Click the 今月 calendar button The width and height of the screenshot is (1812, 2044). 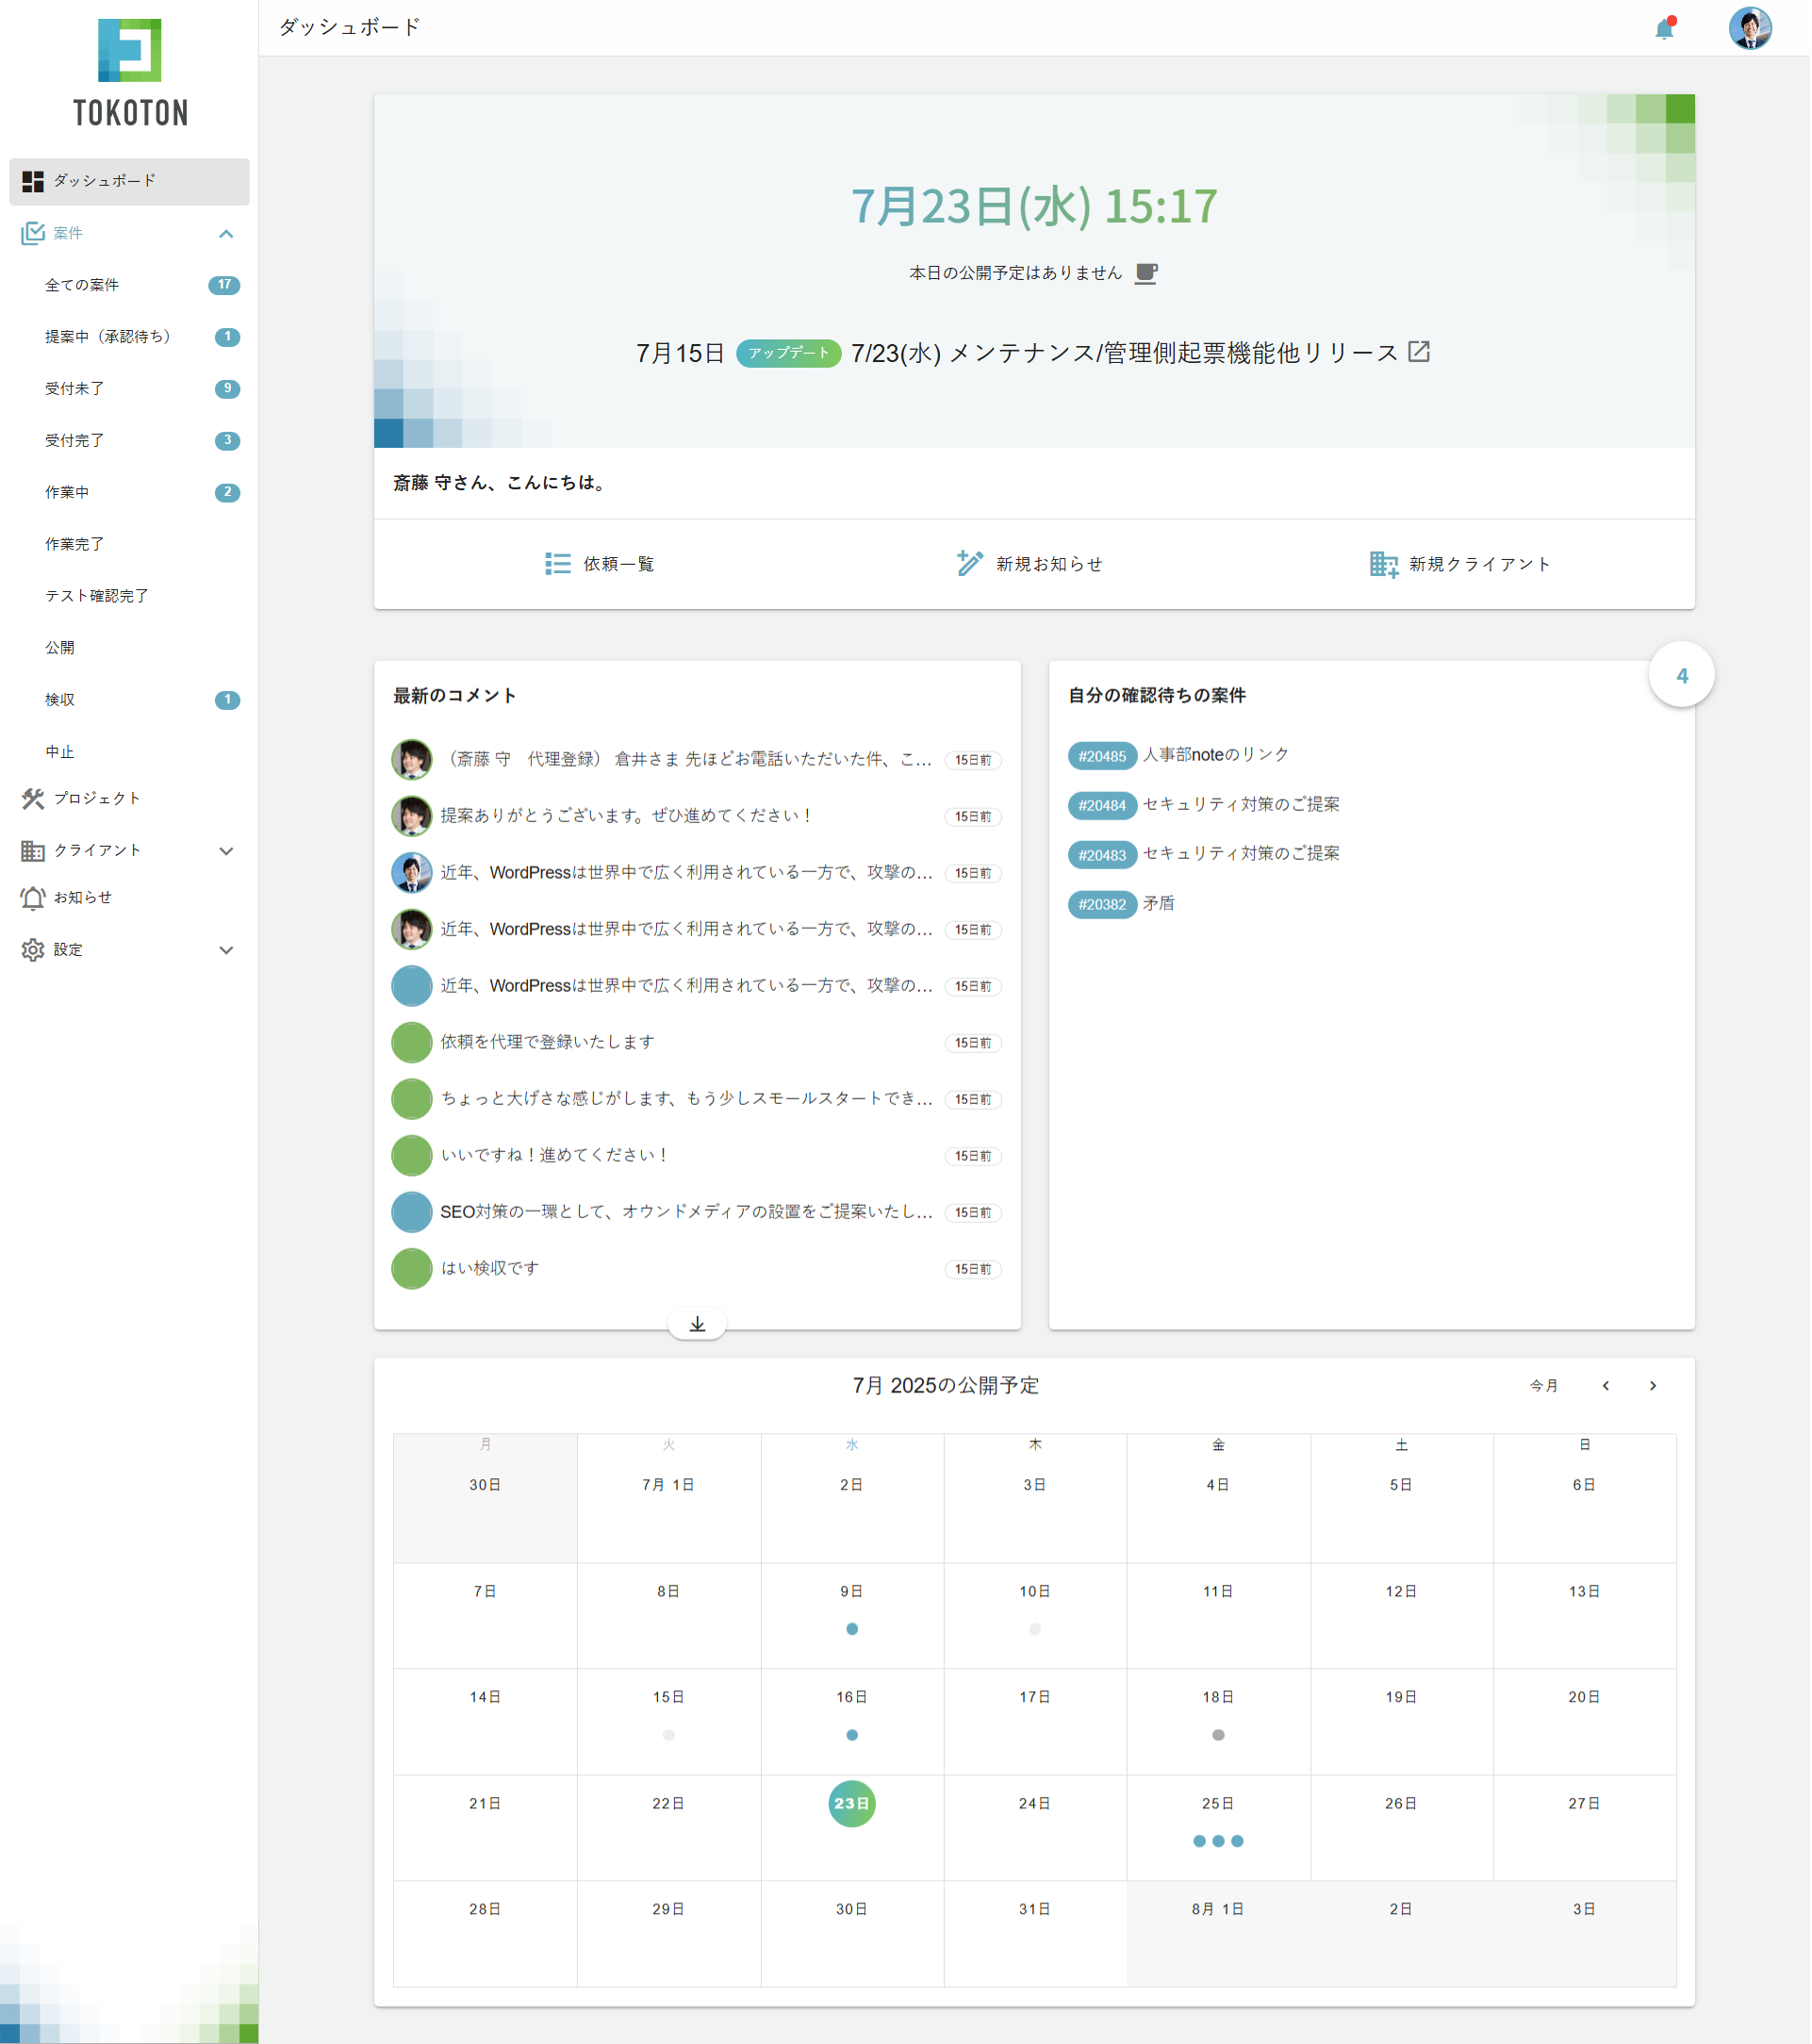(x=1545, y=1386)
